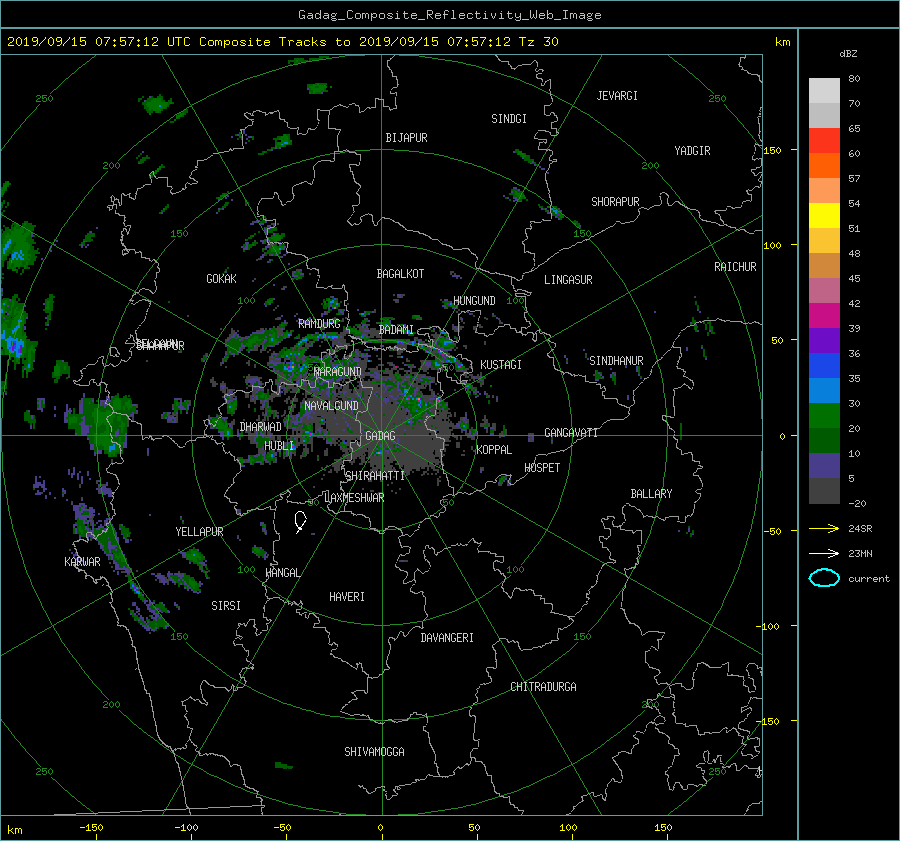
Task: Click the 80 value in the dBZ legend
Action: pyautogui.click(x=854, y=79)
